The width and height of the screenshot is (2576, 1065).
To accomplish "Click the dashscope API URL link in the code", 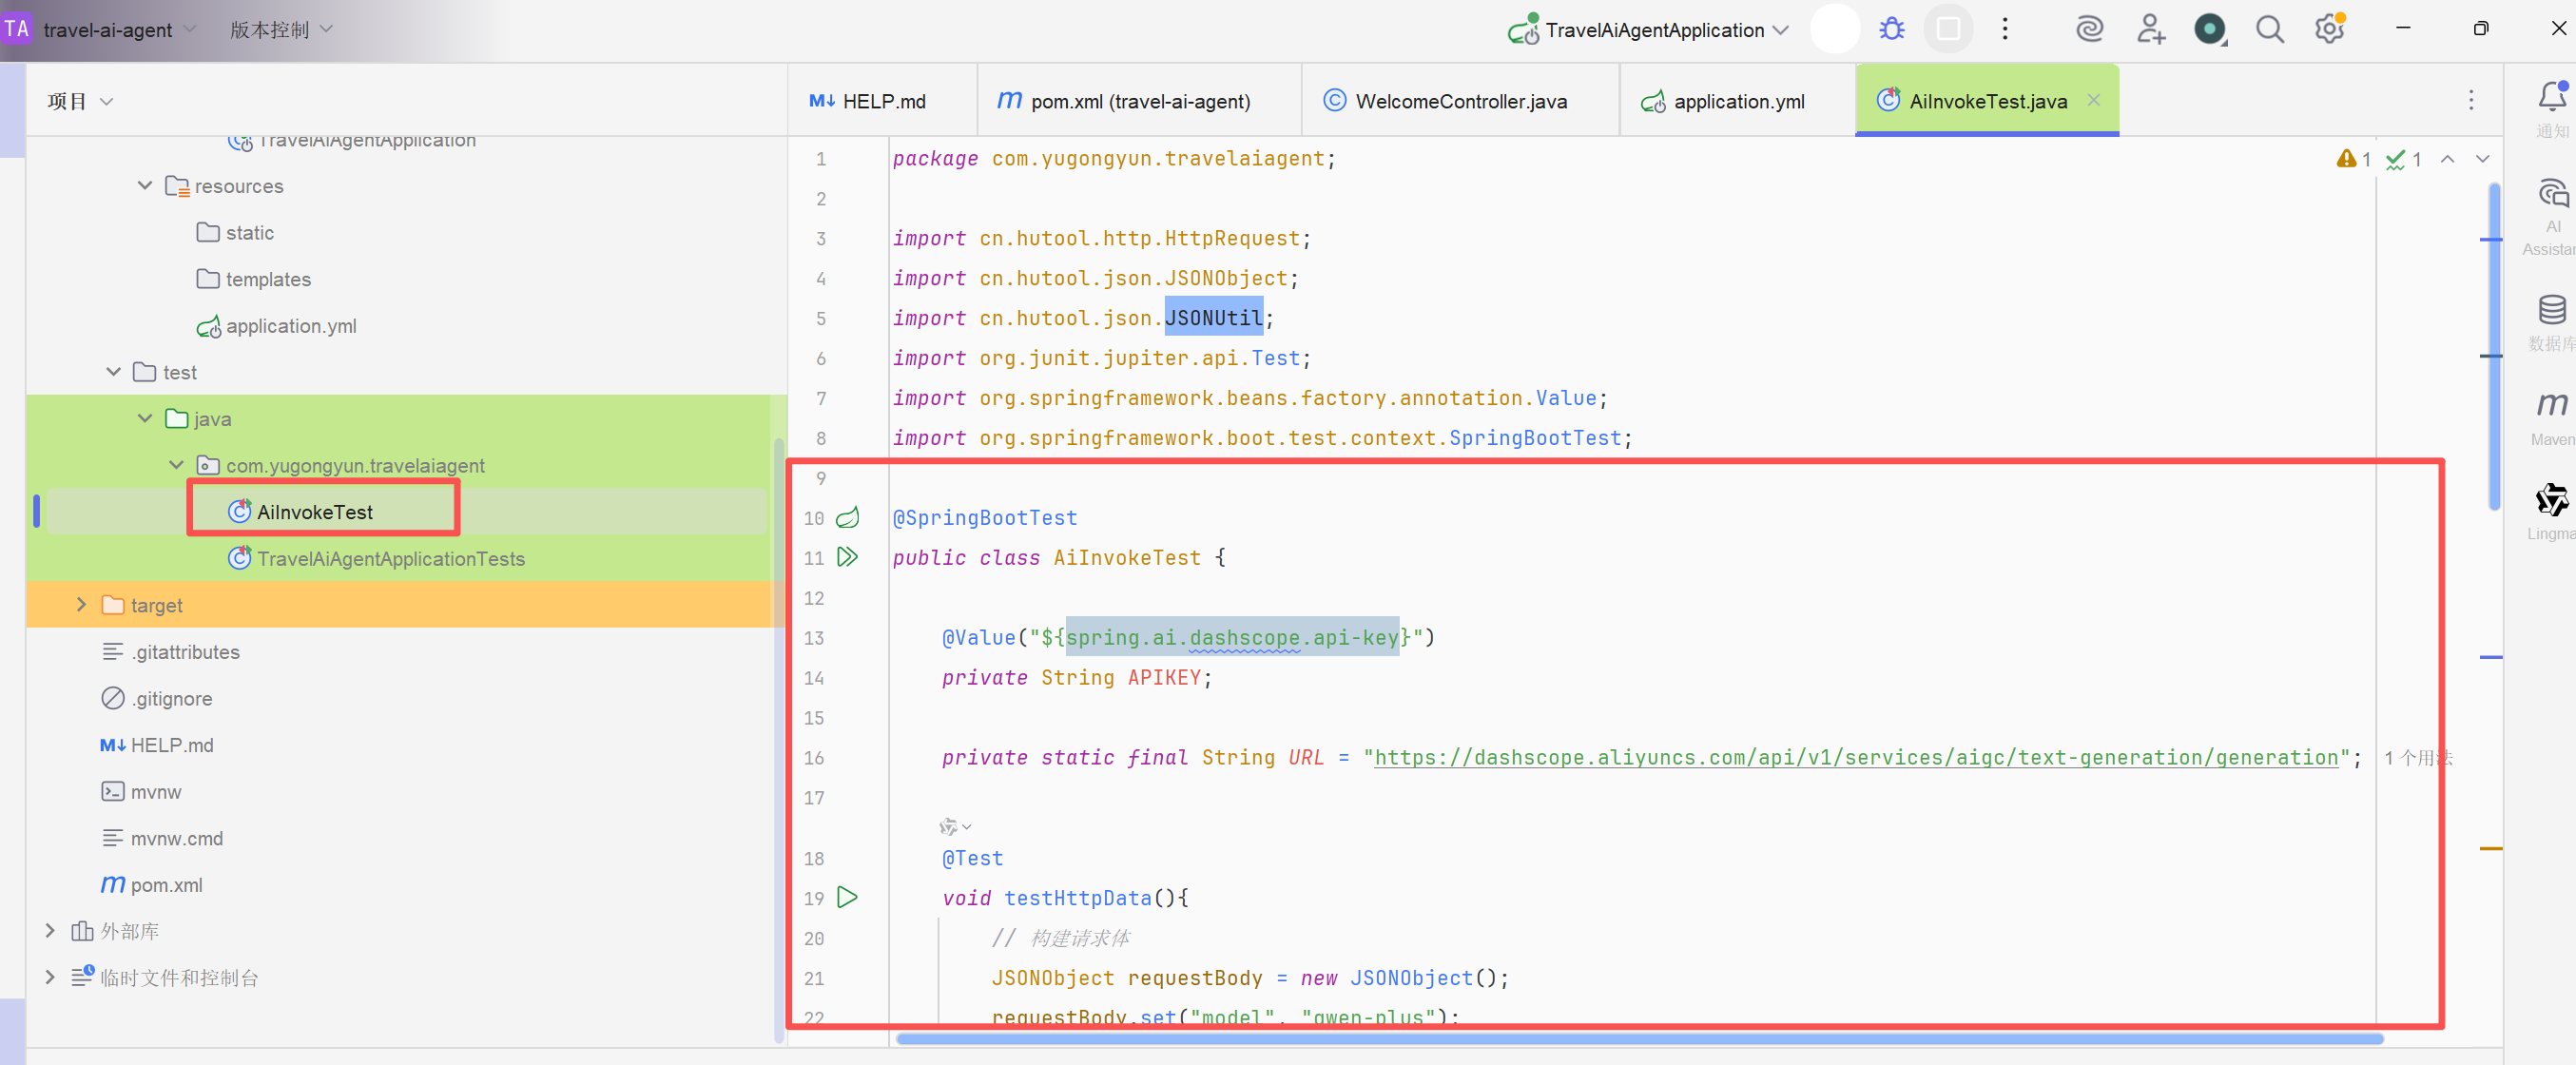I will click(x=1856, y=757).
